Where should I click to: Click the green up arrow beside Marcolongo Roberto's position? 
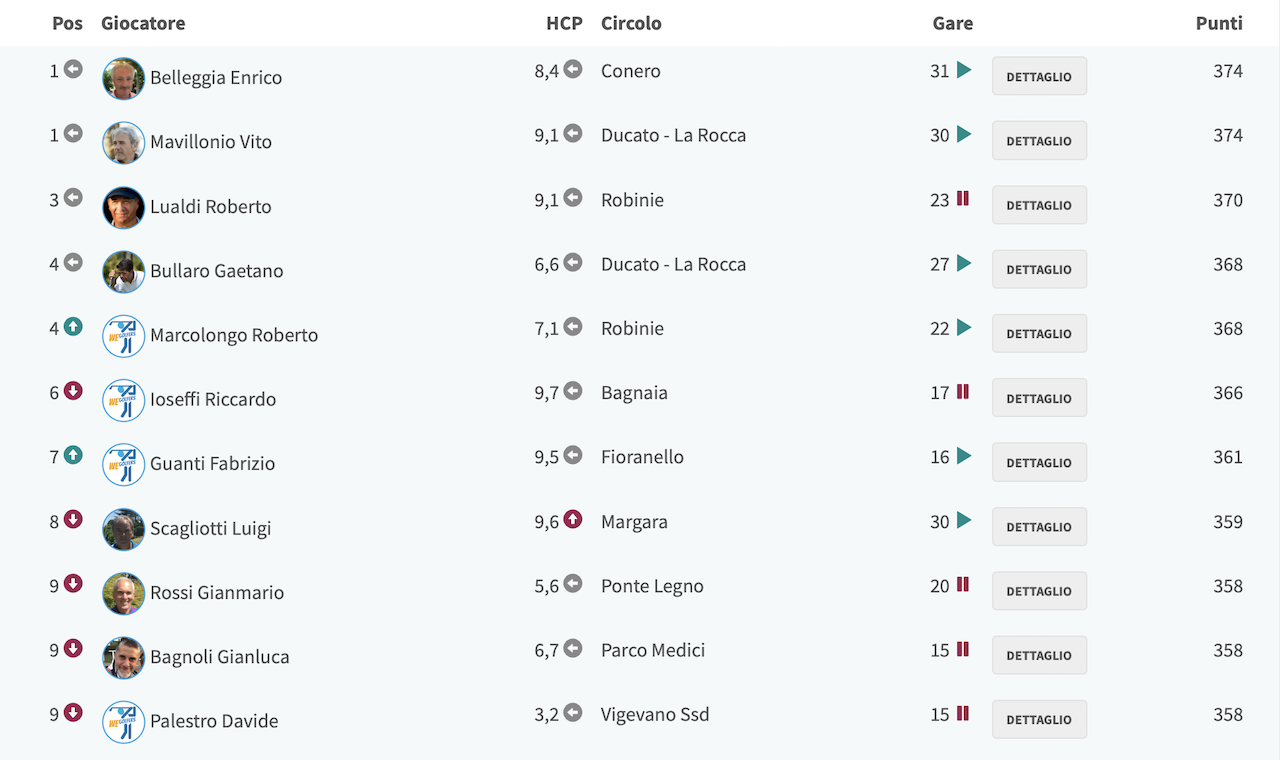73,326
